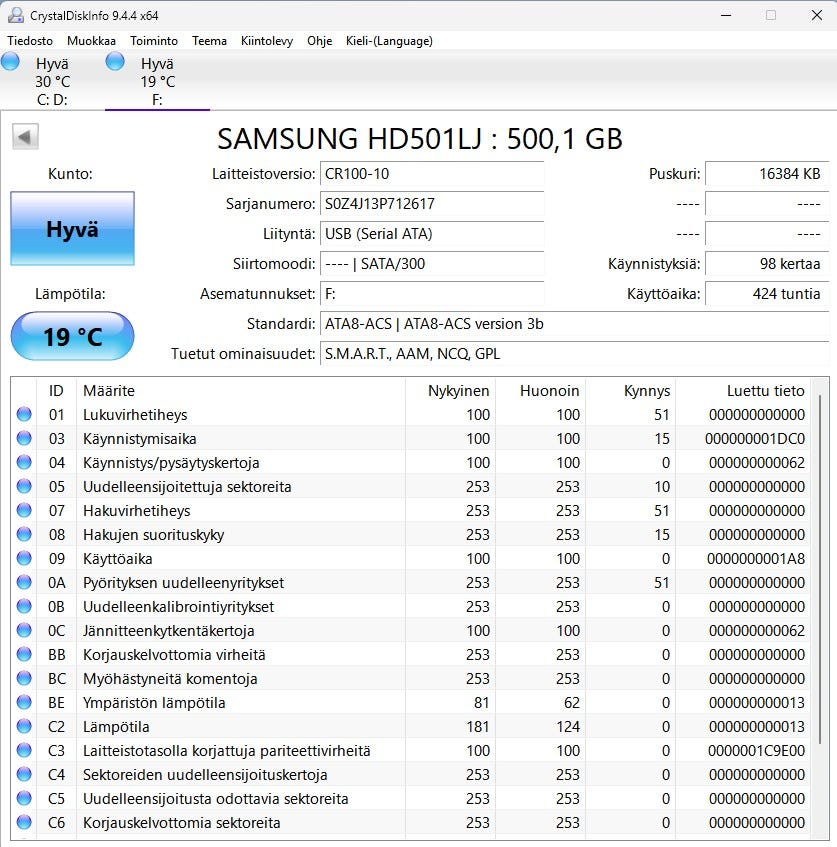Image resolution: width=837 pixels, height=847 pixels.
Task: Click the 19 °C temperature button
Action: pyautogui.click(x=72, y=337)
